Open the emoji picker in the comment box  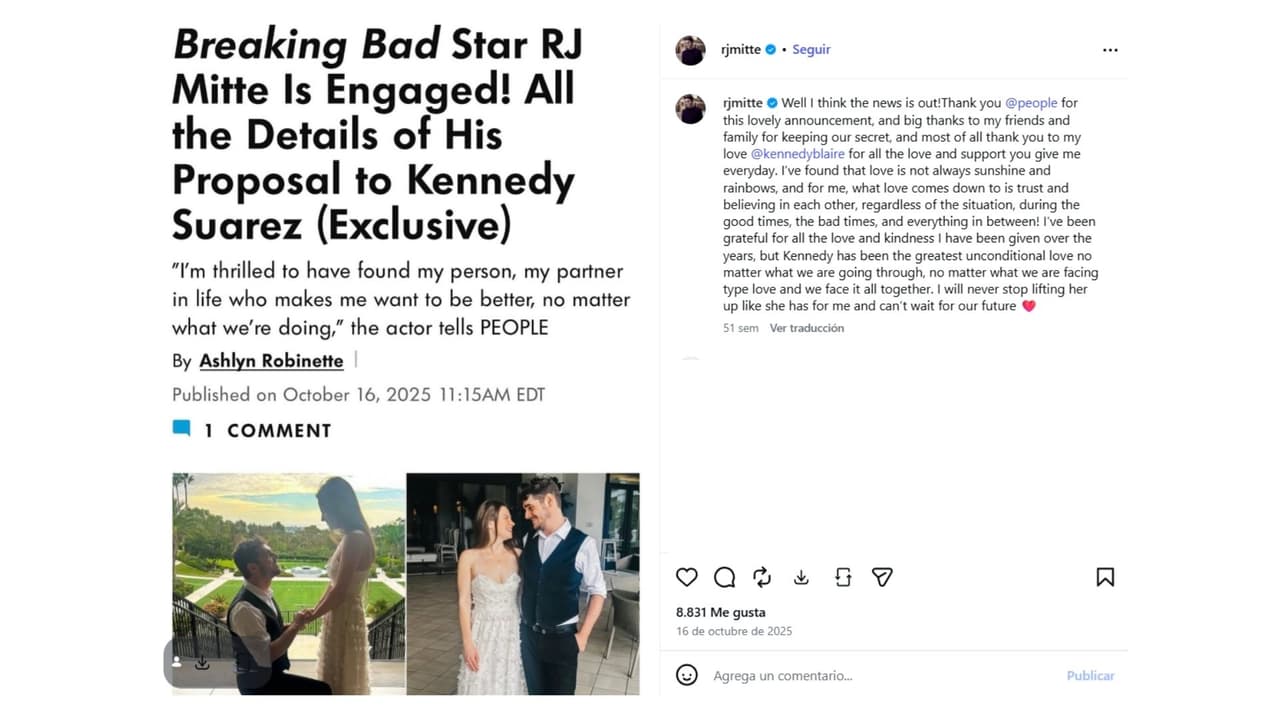pyautogui.click(x=687, y=675)
